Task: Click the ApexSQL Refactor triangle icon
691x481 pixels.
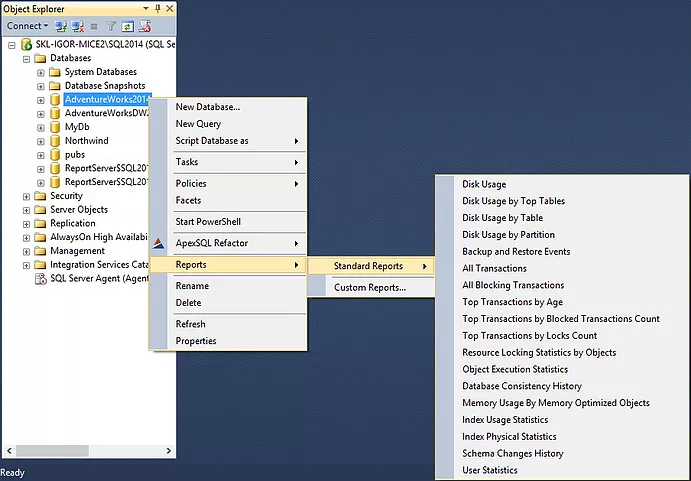Action: (159, 243)
